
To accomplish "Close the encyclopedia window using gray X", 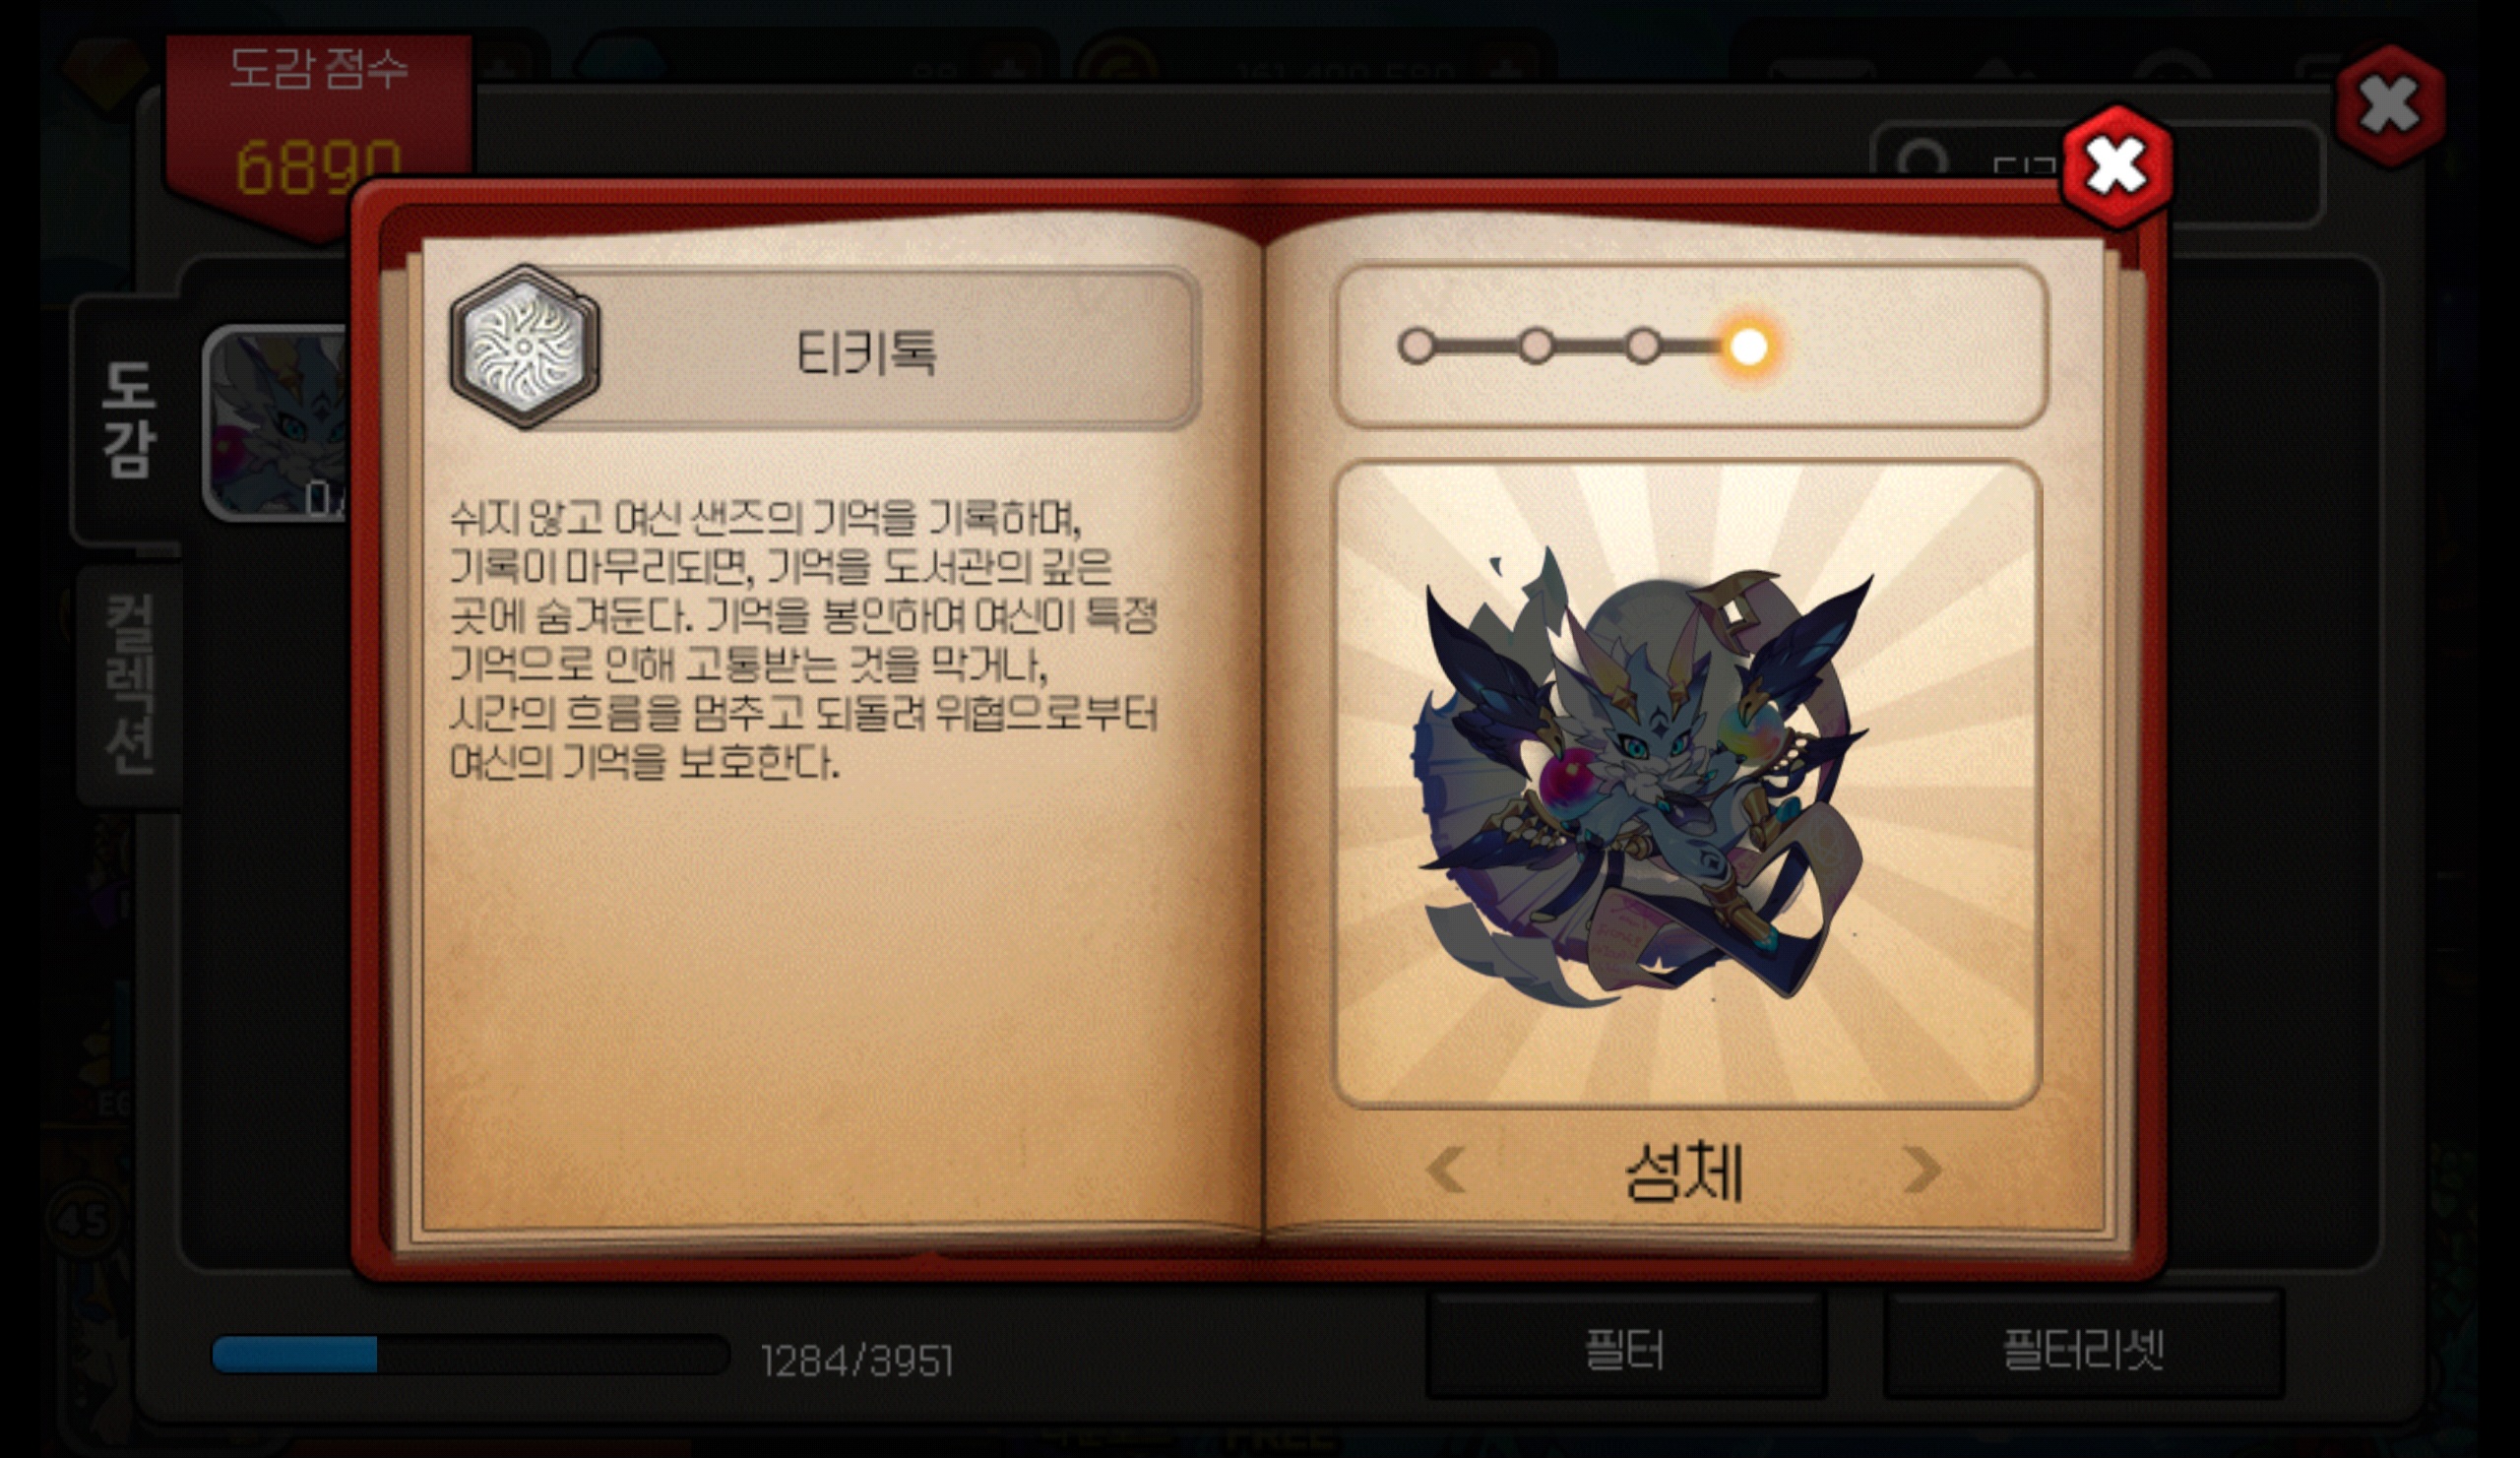I will coord(2390,104).
